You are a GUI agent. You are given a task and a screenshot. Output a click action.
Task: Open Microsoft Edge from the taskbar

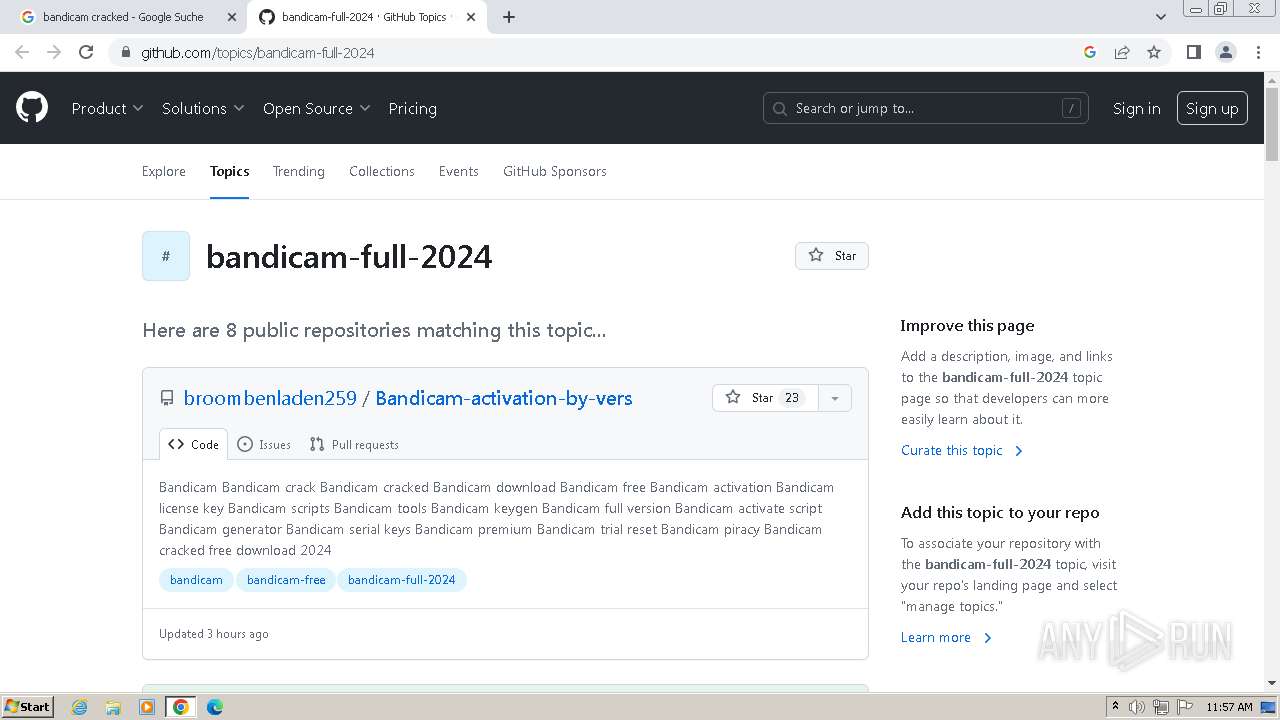(214, 707)
